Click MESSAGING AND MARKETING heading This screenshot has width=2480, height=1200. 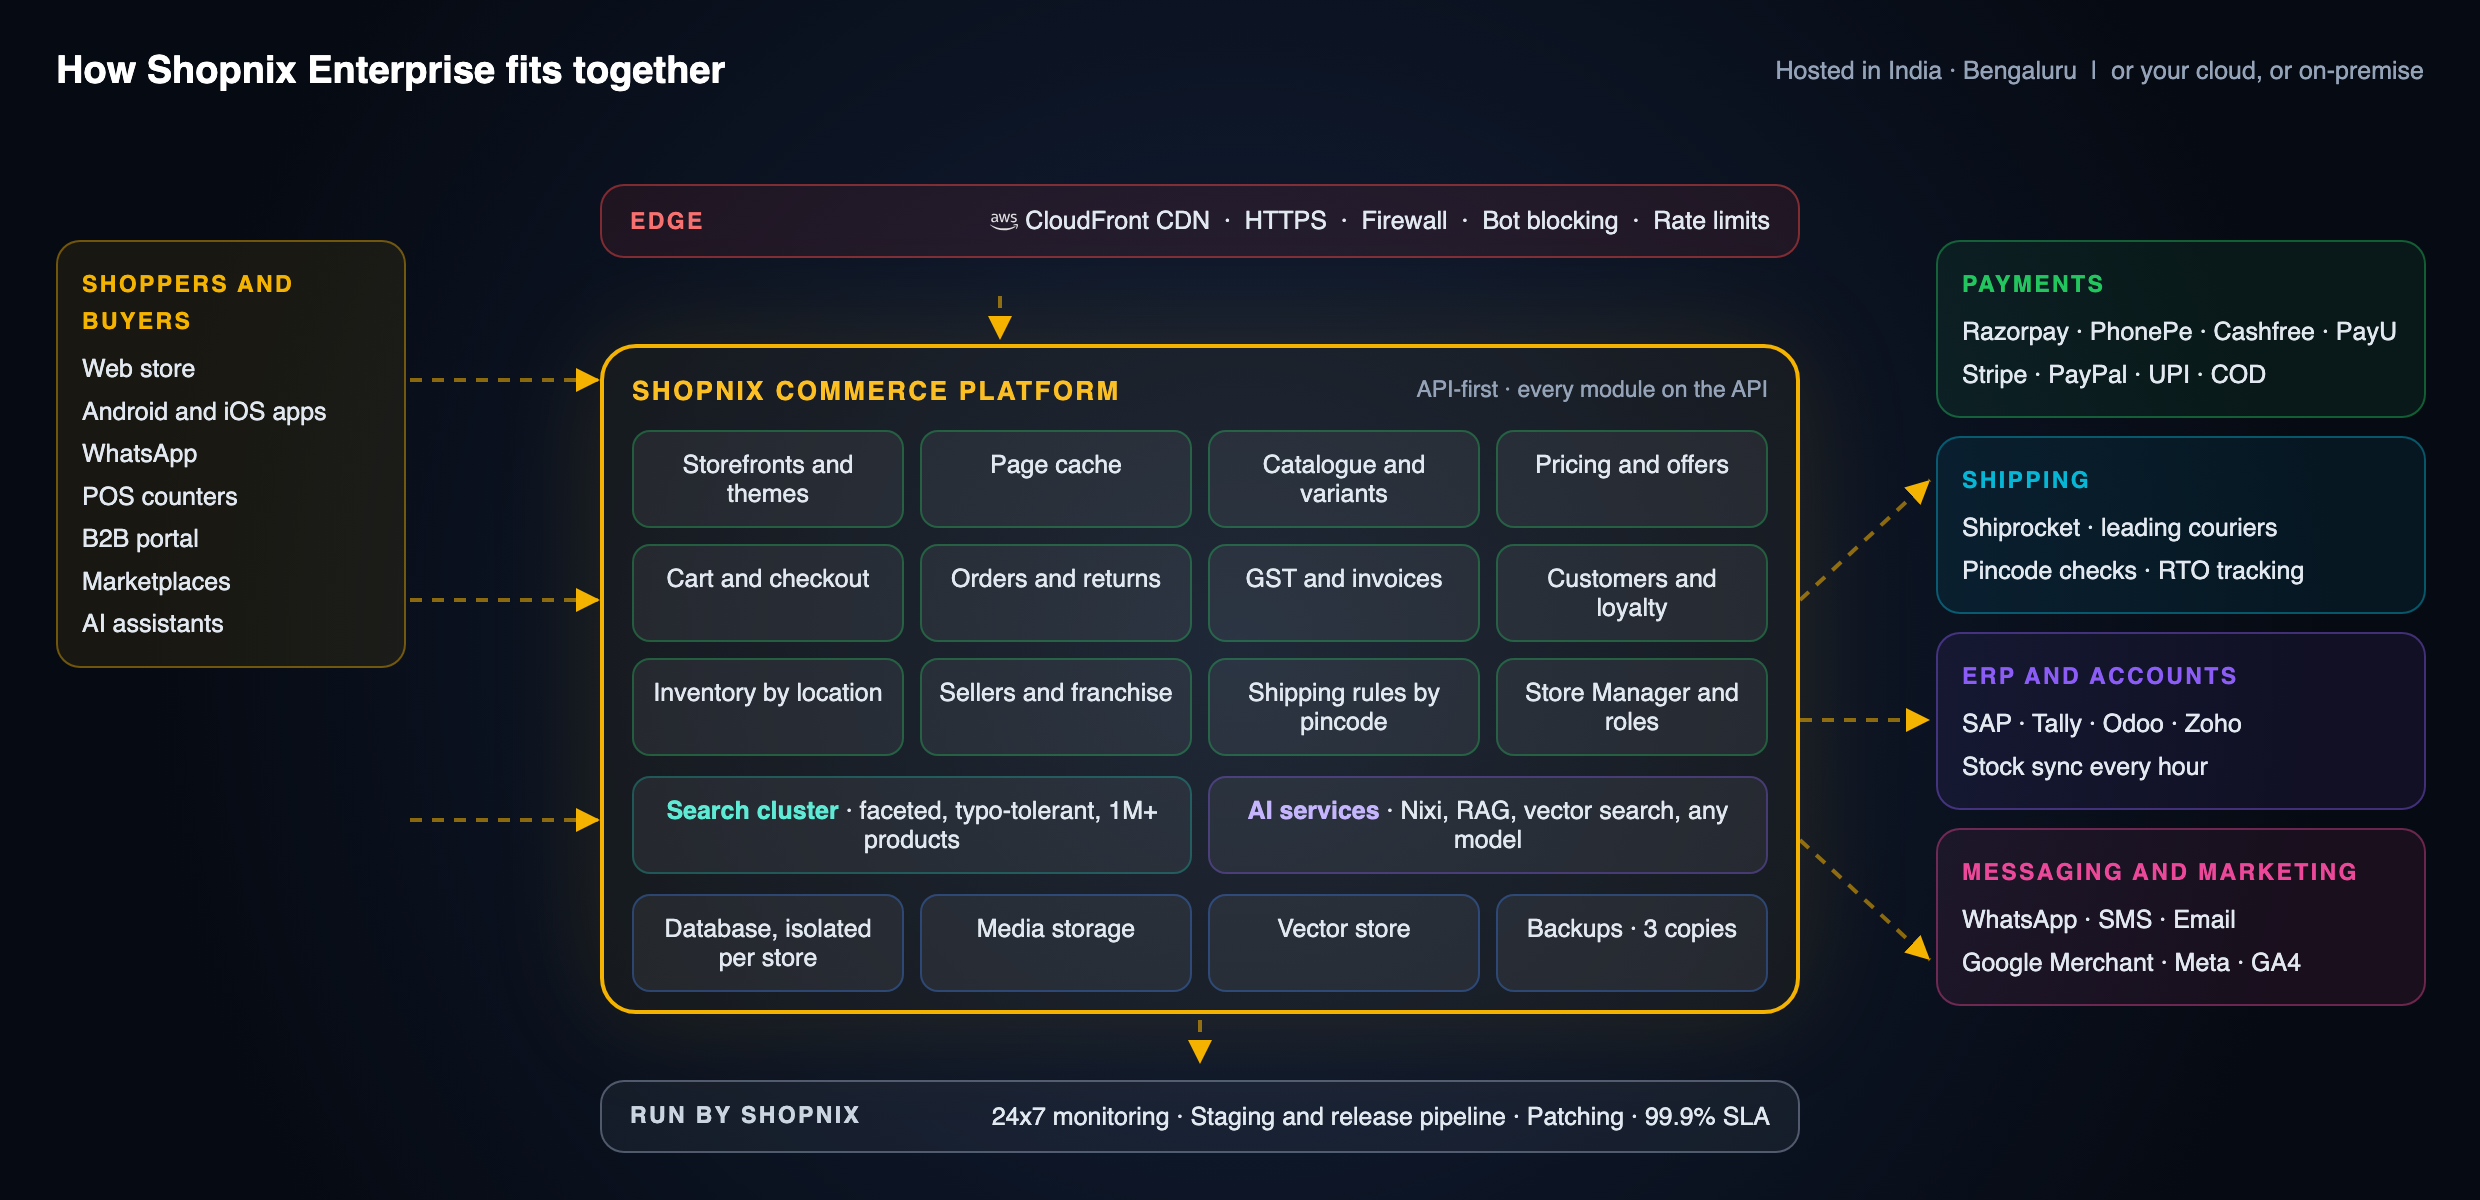[x=2160, y=872]
